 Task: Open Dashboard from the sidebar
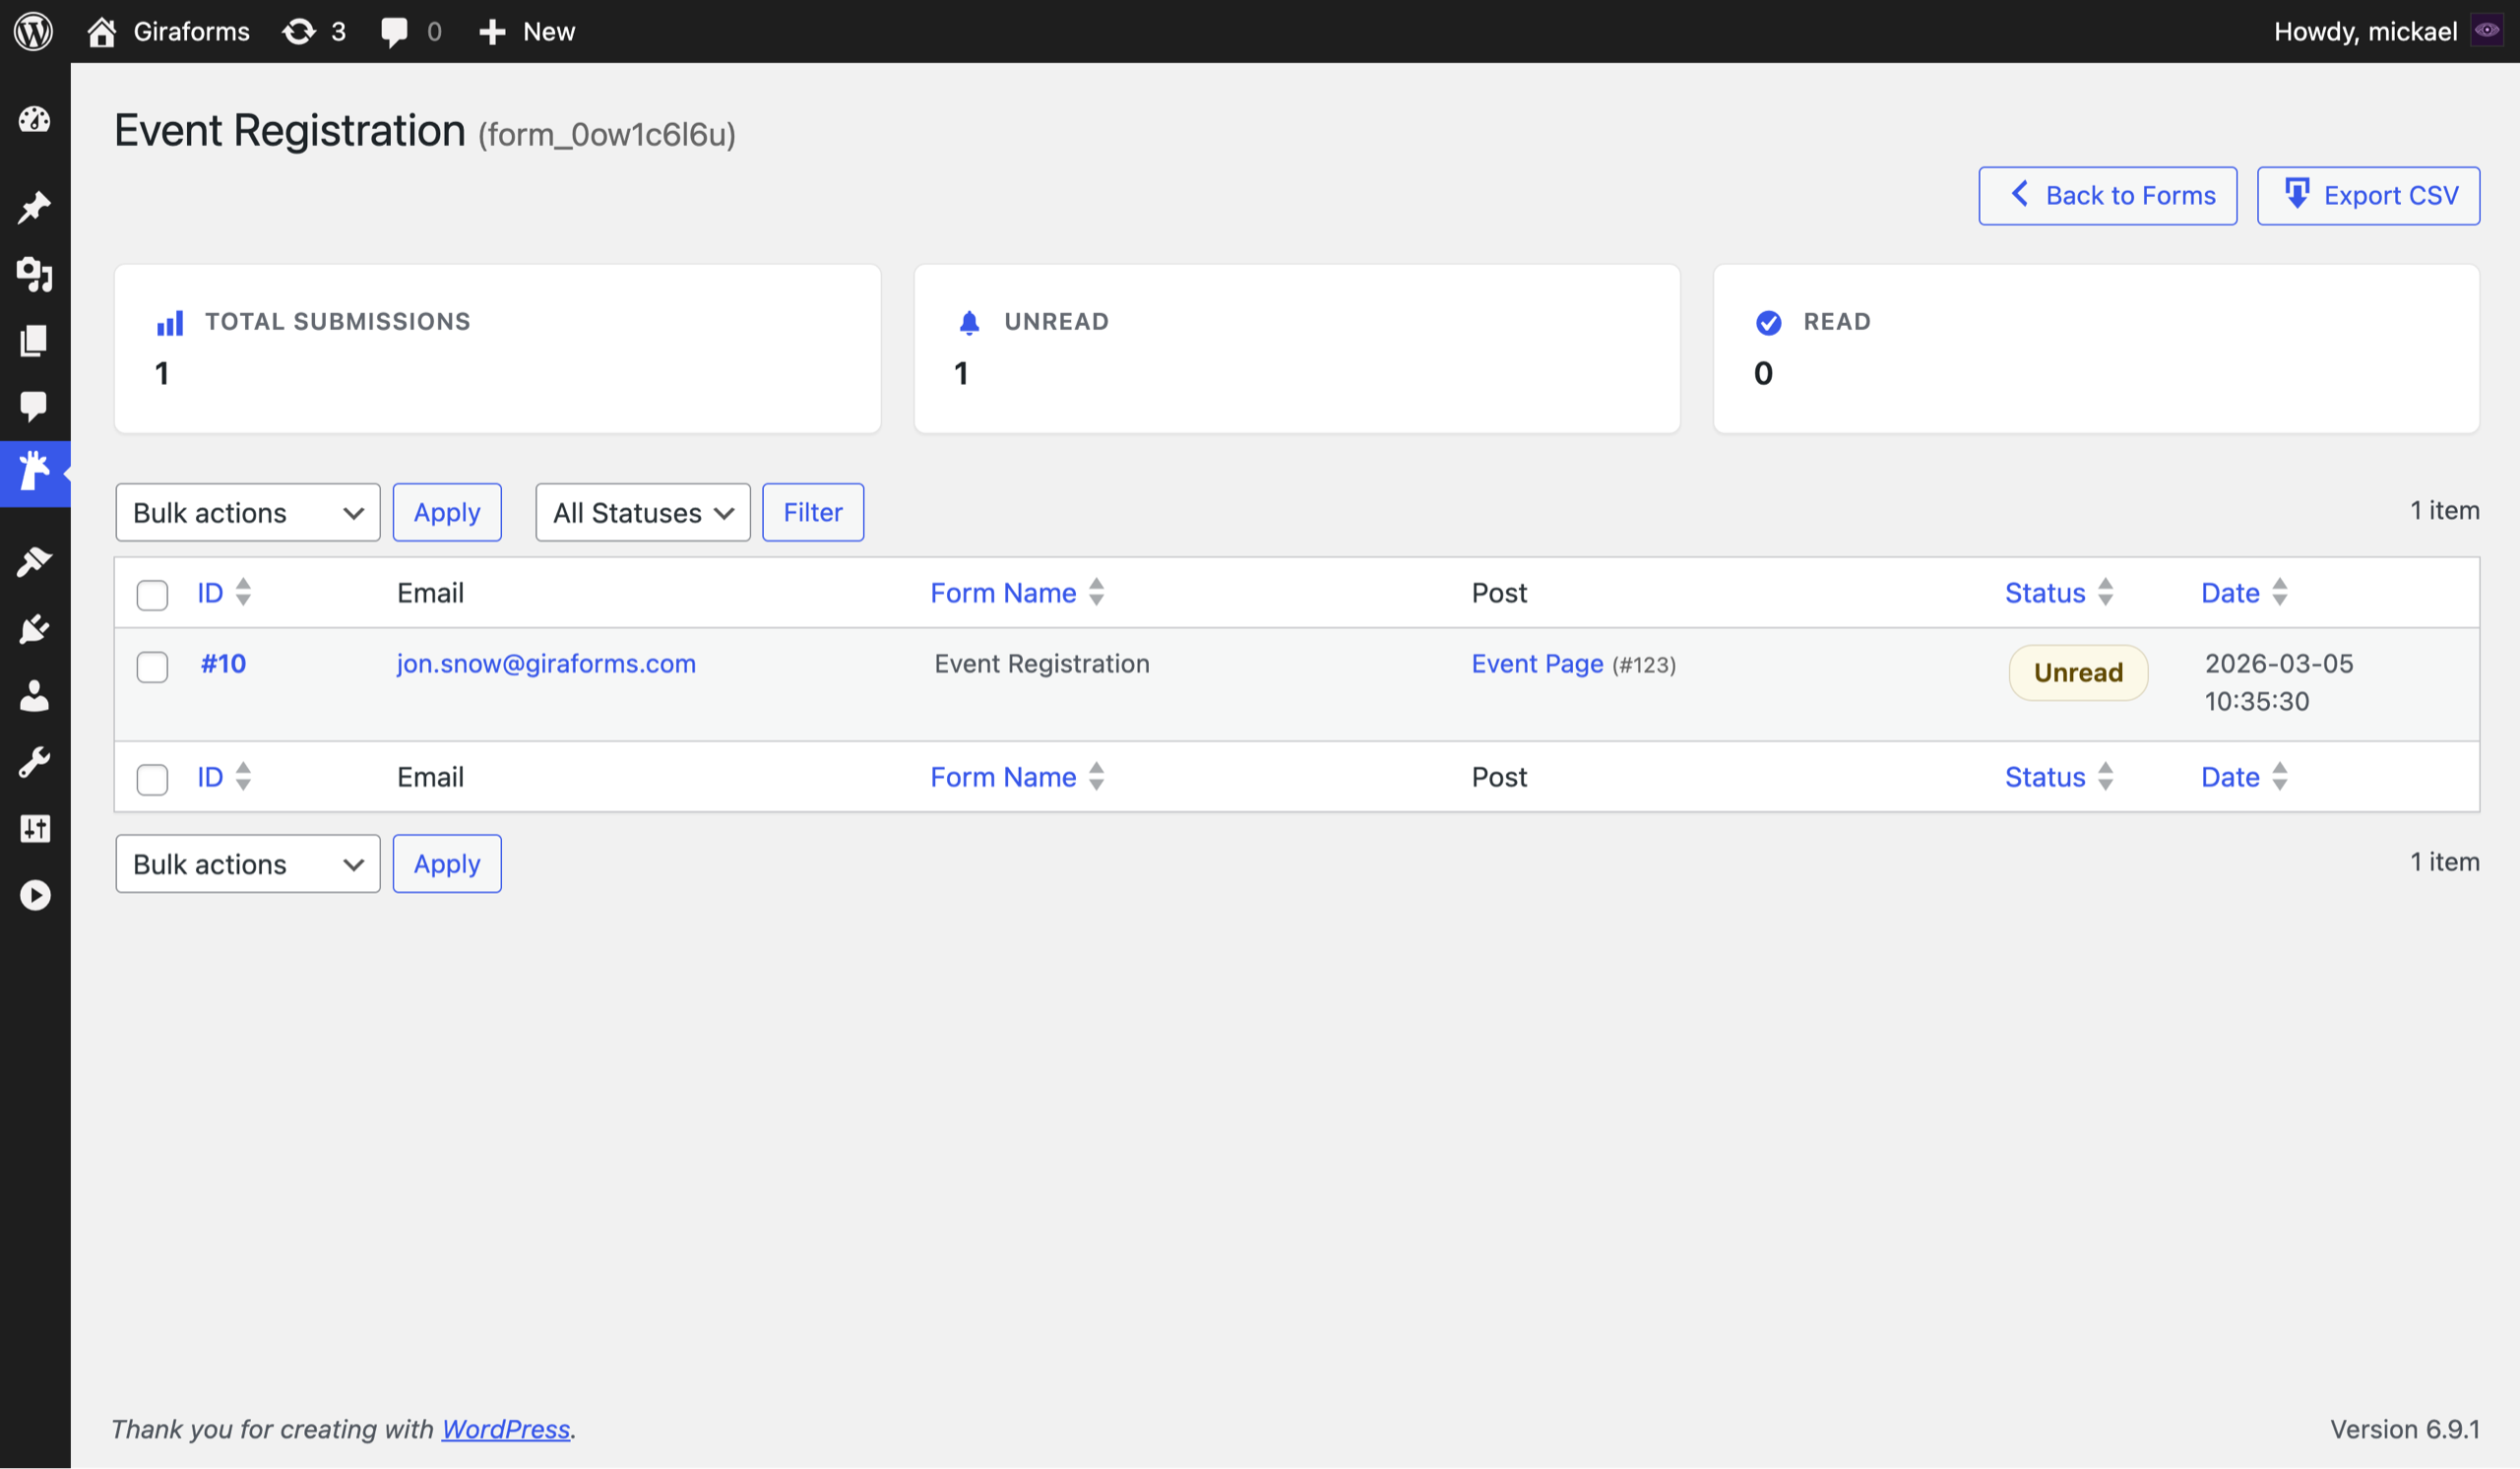[35, 120]
